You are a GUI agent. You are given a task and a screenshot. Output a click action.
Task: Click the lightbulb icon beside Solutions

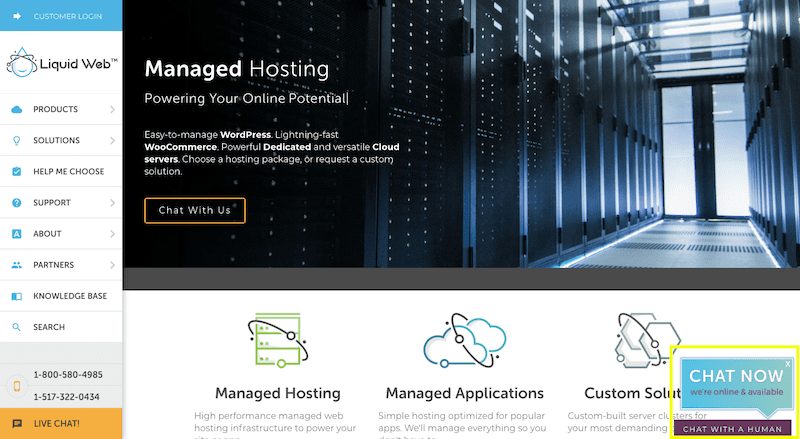17,140
